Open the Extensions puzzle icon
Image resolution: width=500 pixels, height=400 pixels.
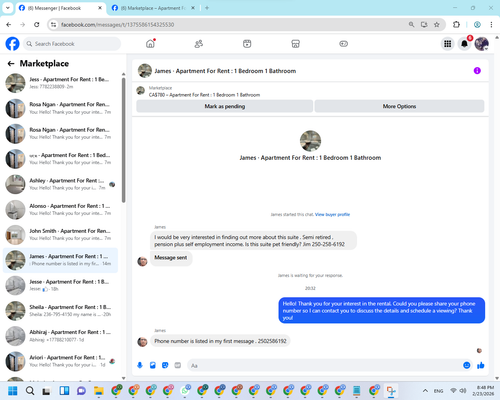click(456, 24)
